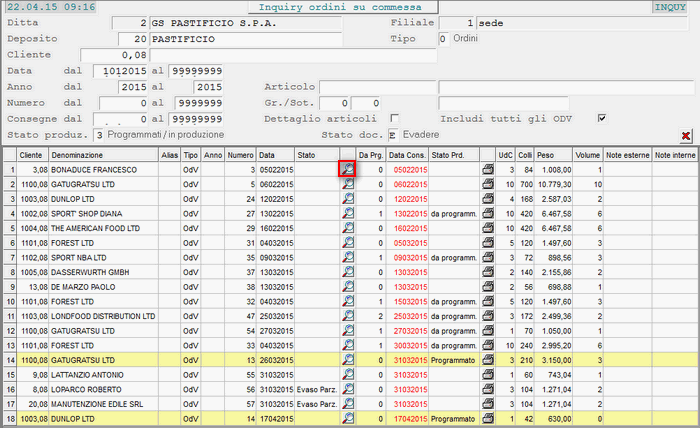The image size is (700, 428).
Task: Open magnifier detail for LOPARCO ROBERTO
Action: (348, 389)
